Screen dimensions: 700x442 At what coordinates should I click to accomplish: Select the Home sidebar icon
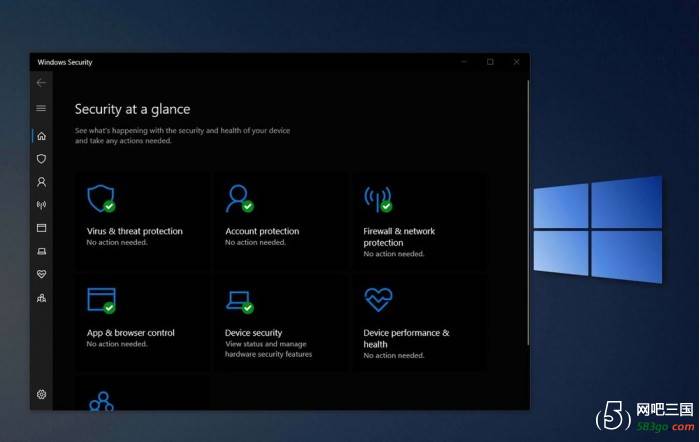point(42,136)
